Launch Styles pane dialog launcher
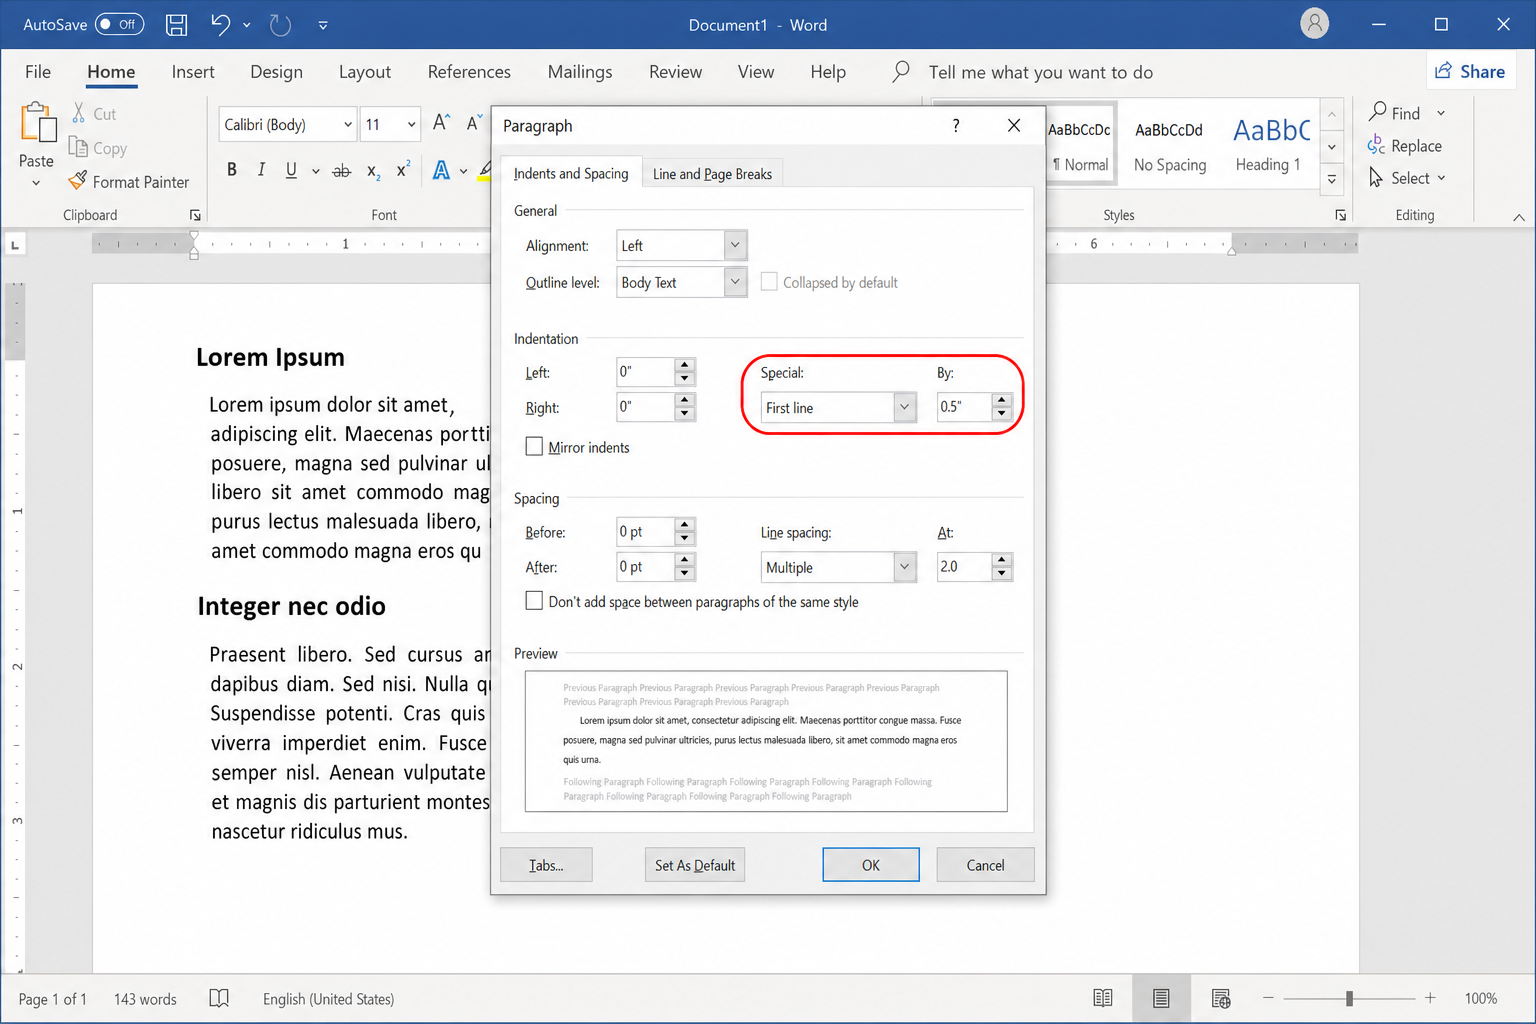 (1340, 215)
